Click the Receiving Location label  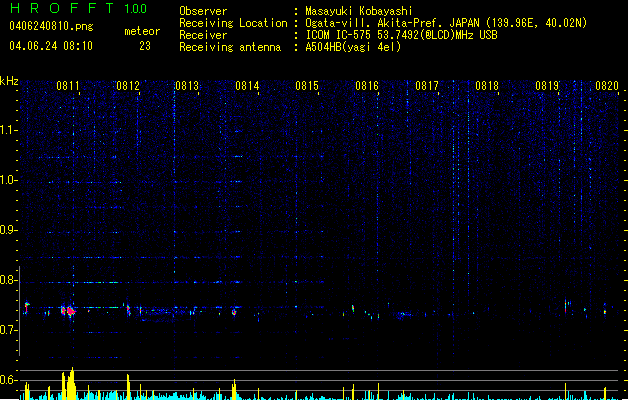point(233,23)
